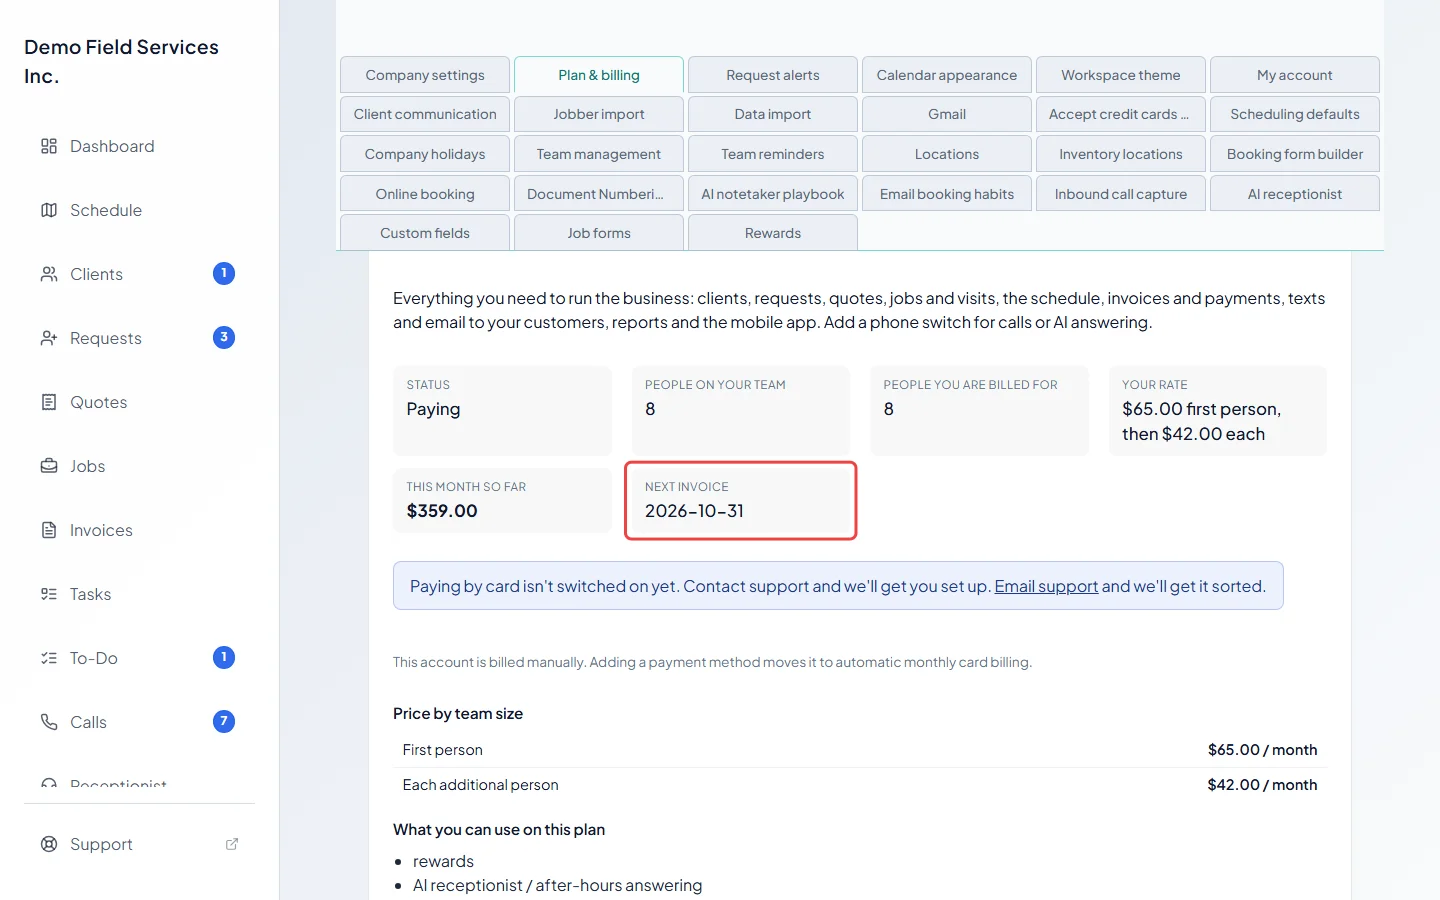Click the $359.00 month-so-far amount
Screen dimensions: 1440x900
(442, 511)
